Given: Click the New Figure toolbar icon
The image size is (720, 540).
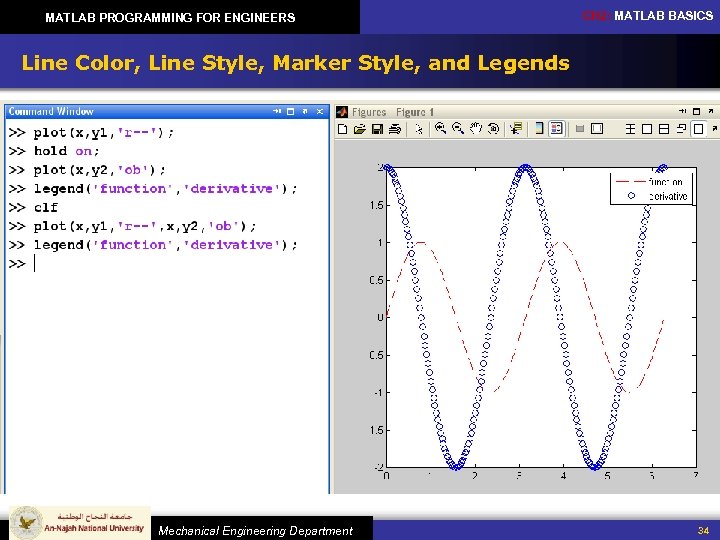Looking at the screenshot, I should (342, 129).
